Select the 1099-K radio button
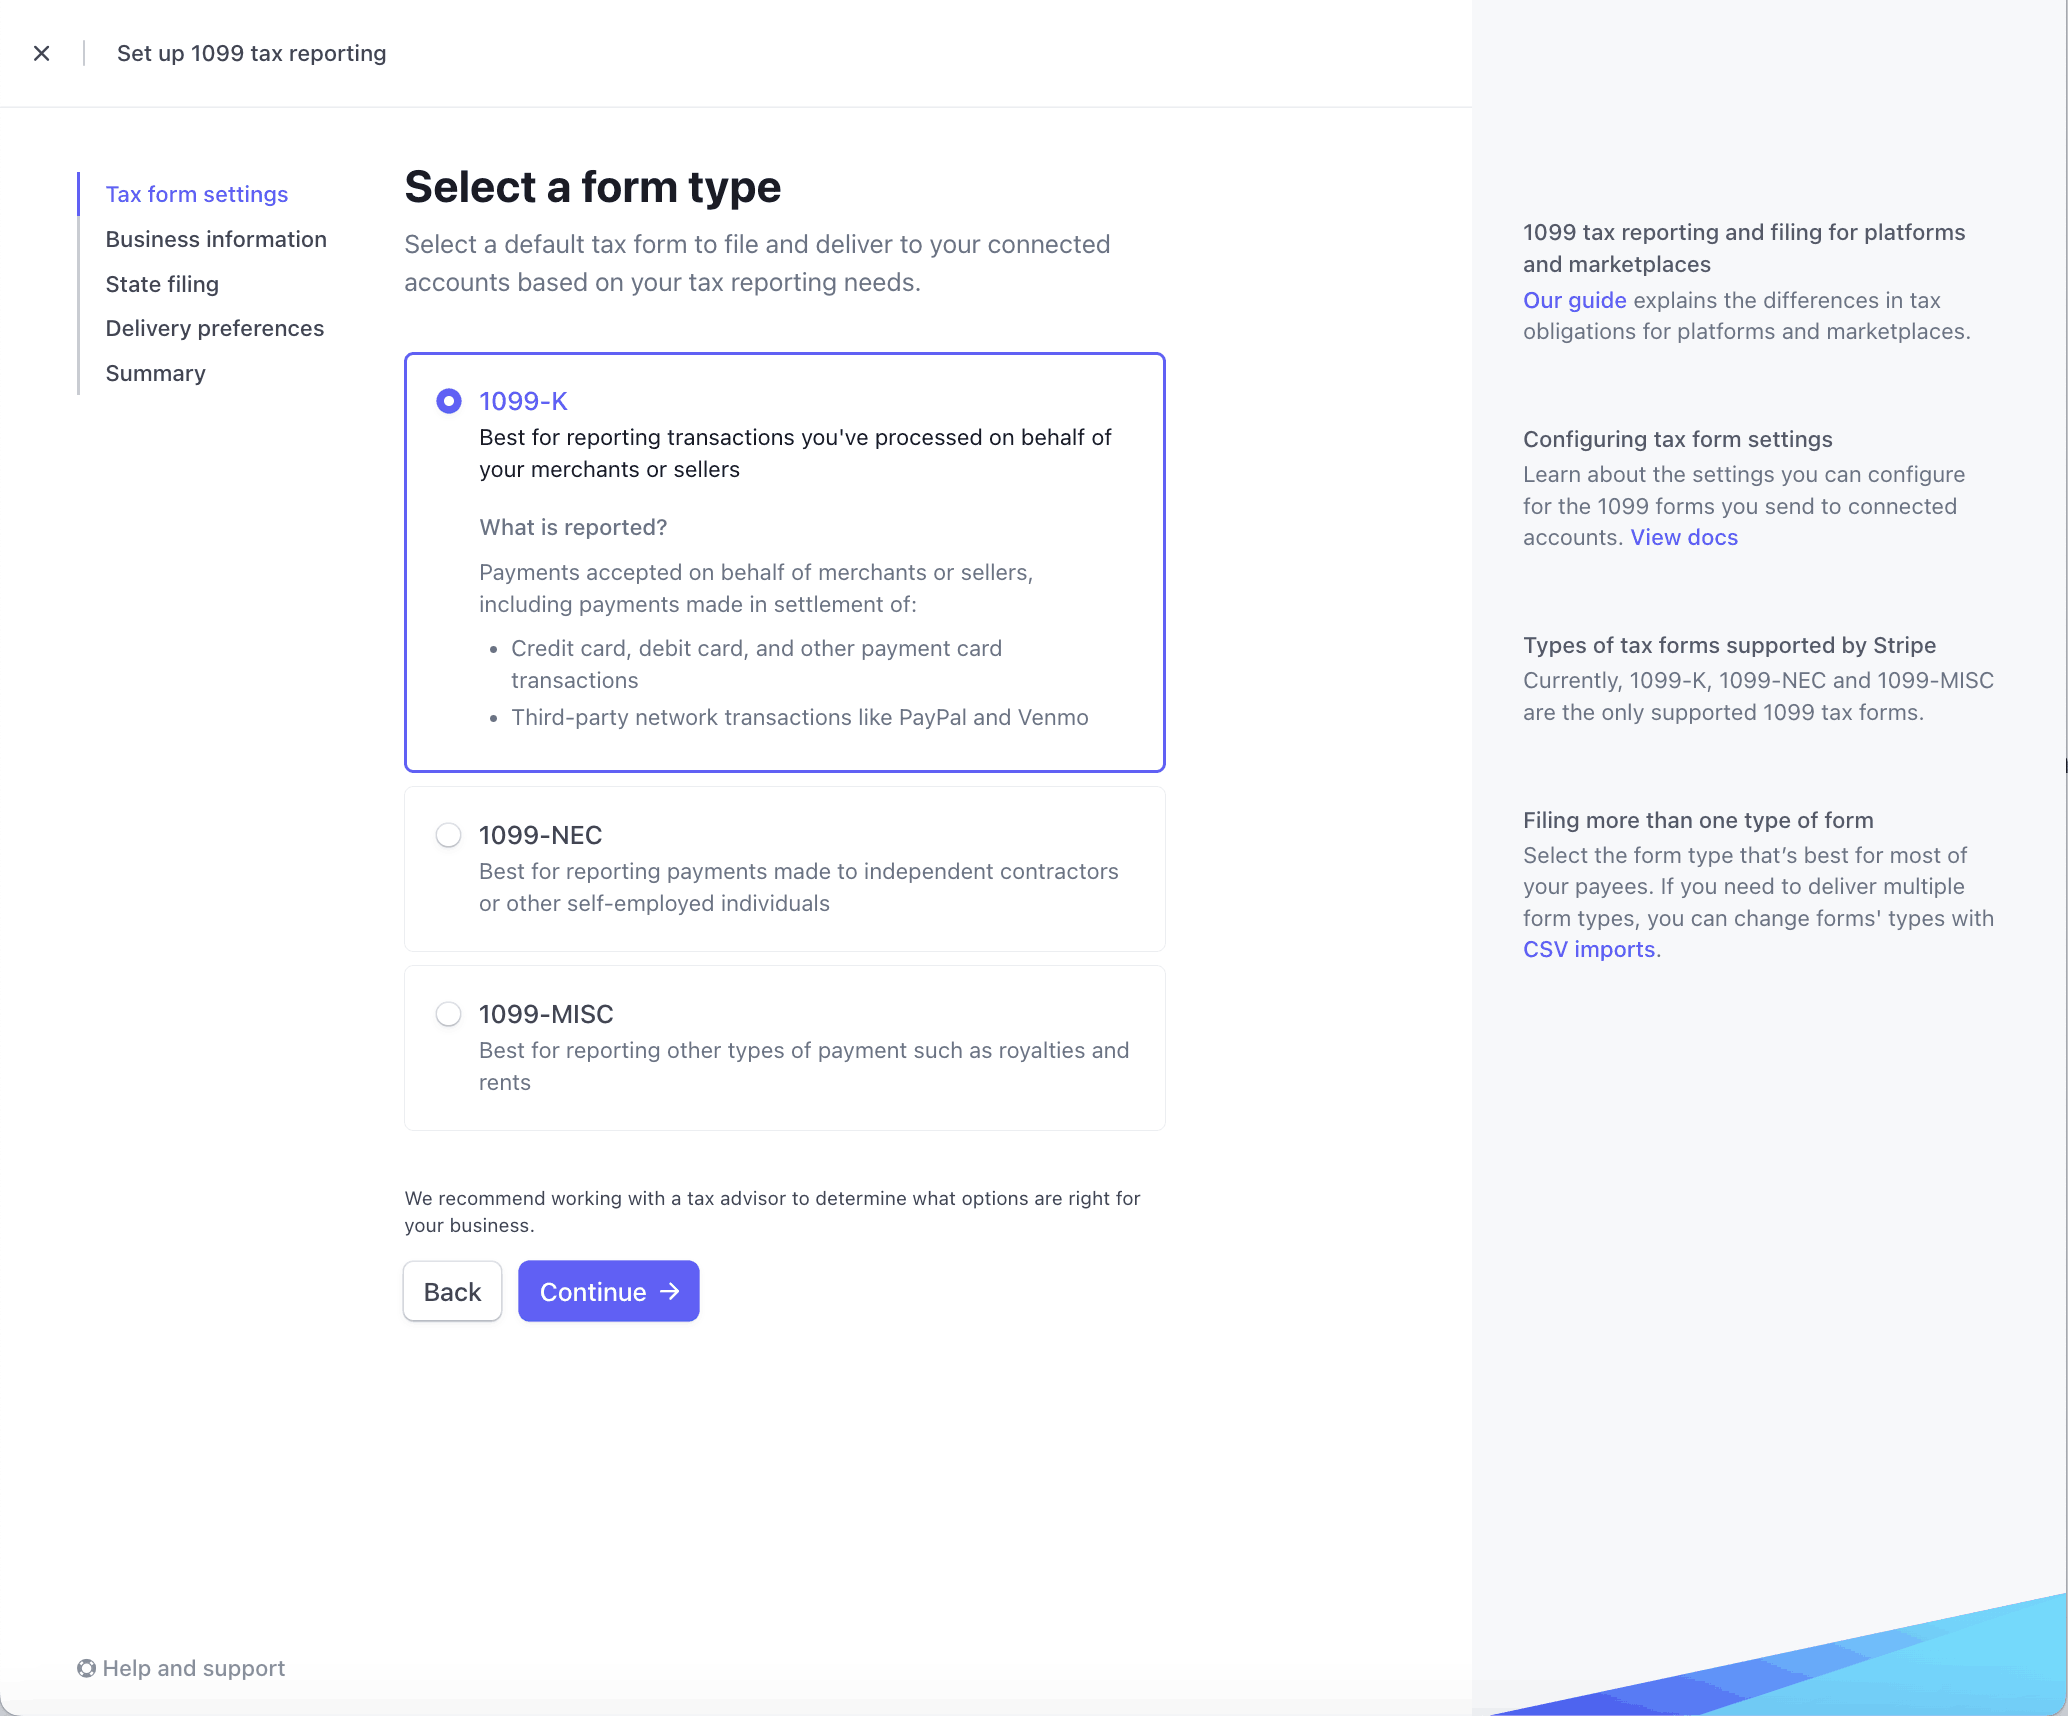The height and width of the screenshot is (1716, 2068). click(x=445, y=400)
